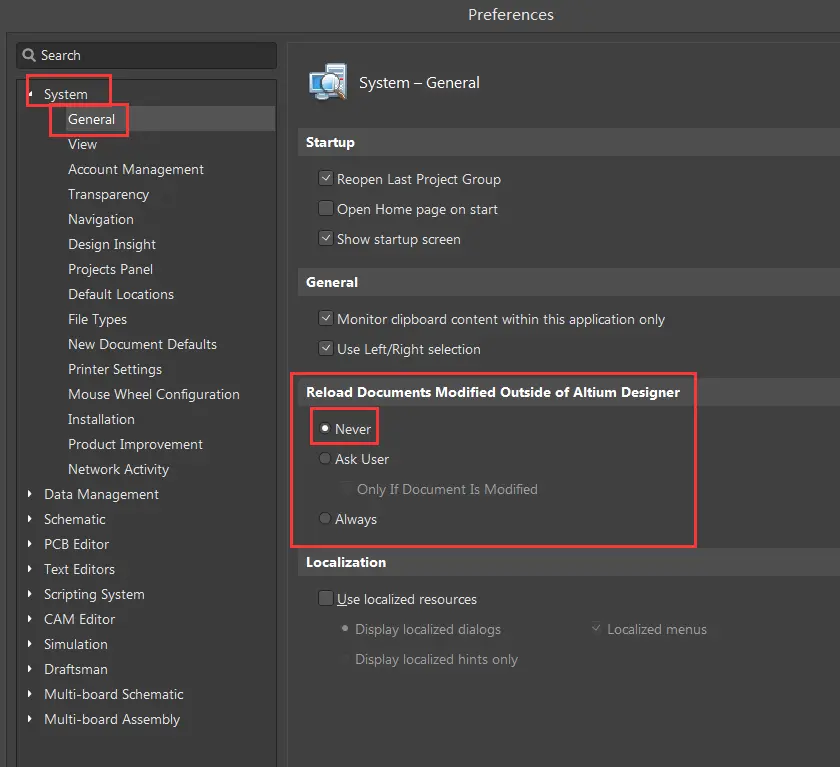Select the PCB Editor label
Viewport: 840px width, 767px height.
tap(77, 544)
